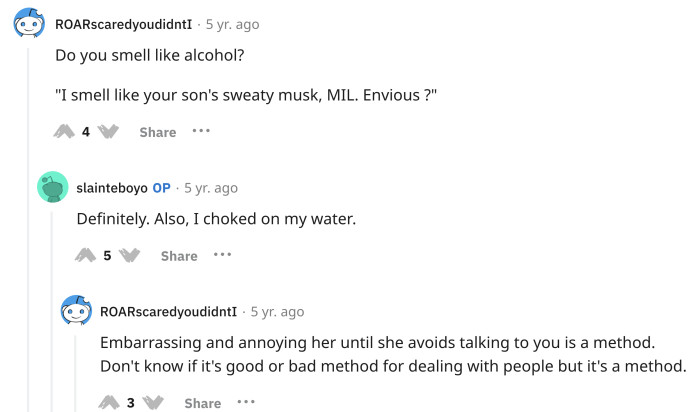This screenshot has width=700, height=412.
Task: Open more options on the top comment
Action: click(x=201, y=131)
